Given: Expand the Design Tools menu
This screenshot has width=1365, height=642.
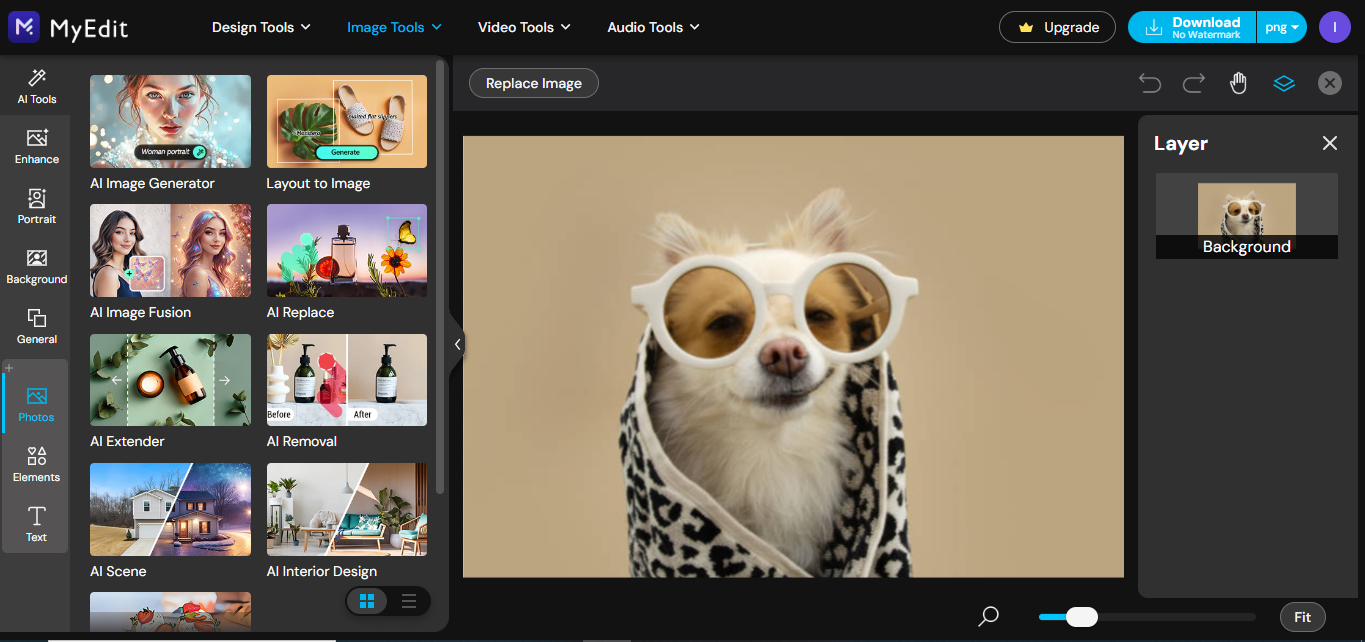Looking at the screenshot, I should 261,27.
